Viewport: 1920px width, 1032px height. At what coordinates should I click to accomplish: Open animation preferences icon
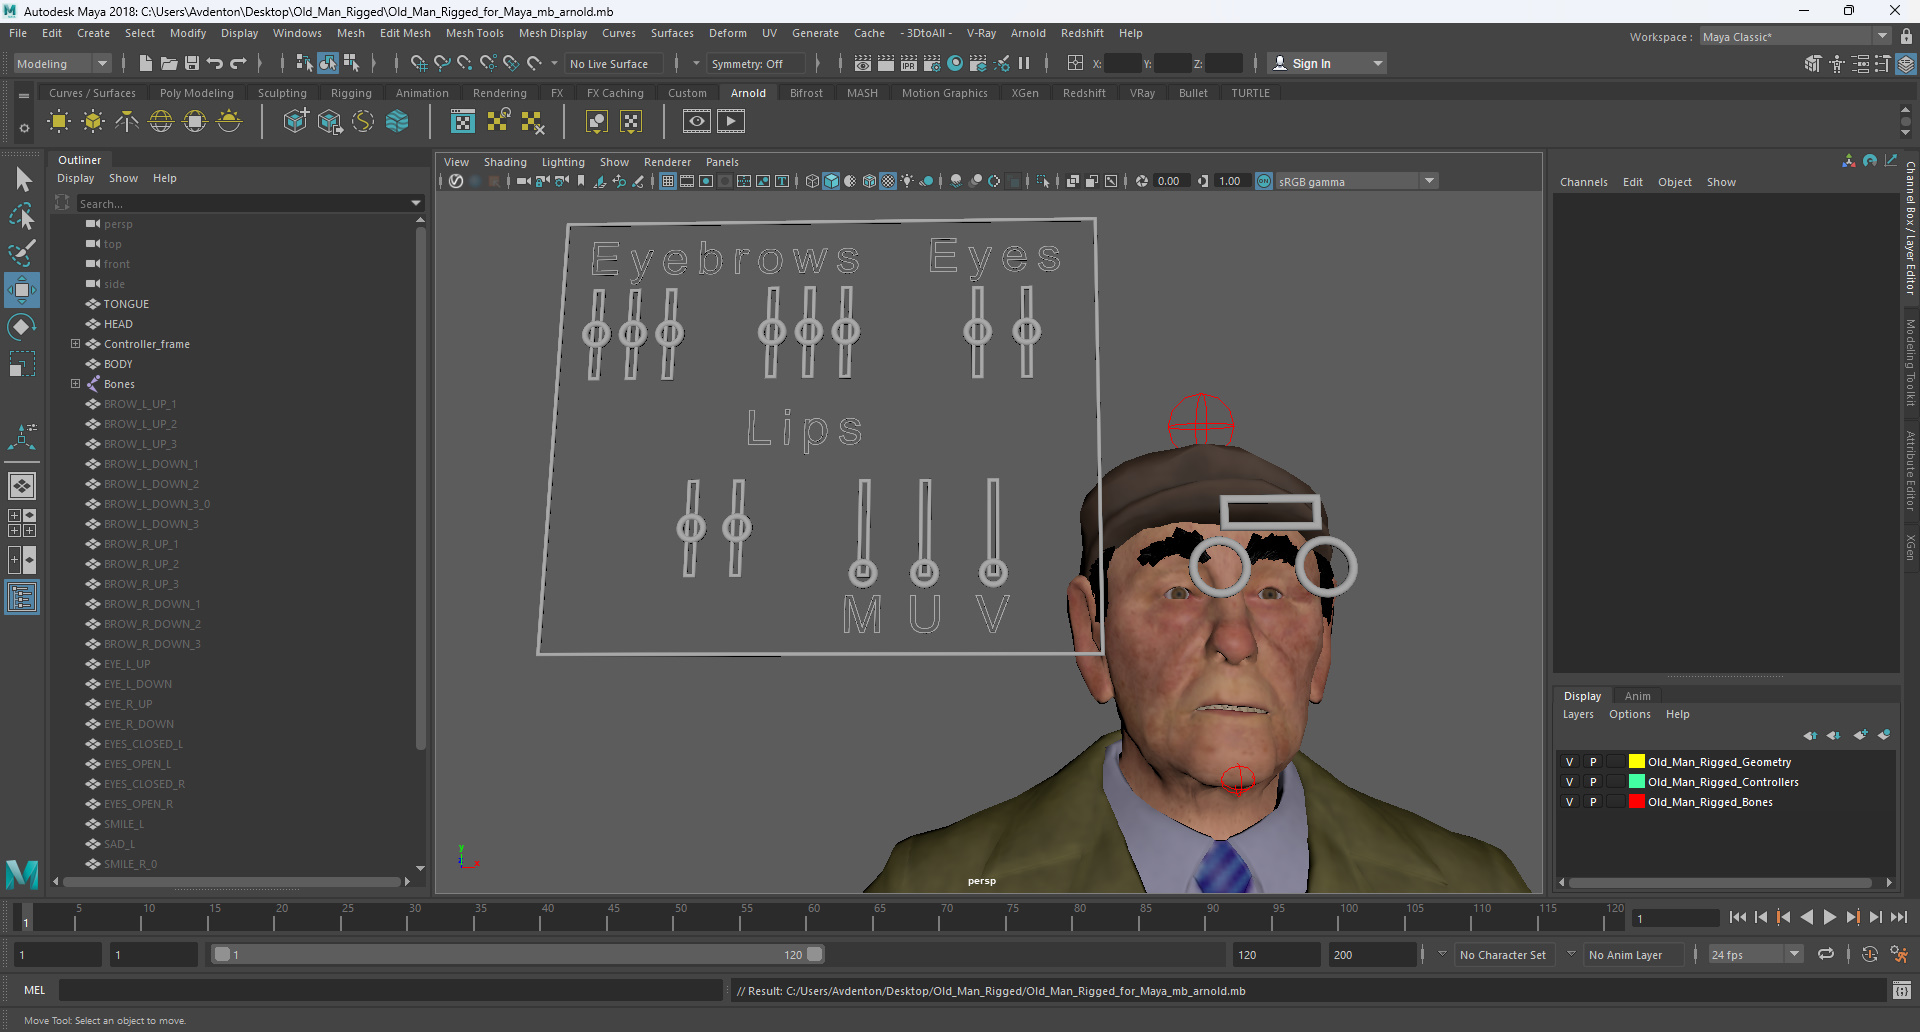coord(1899,955)
